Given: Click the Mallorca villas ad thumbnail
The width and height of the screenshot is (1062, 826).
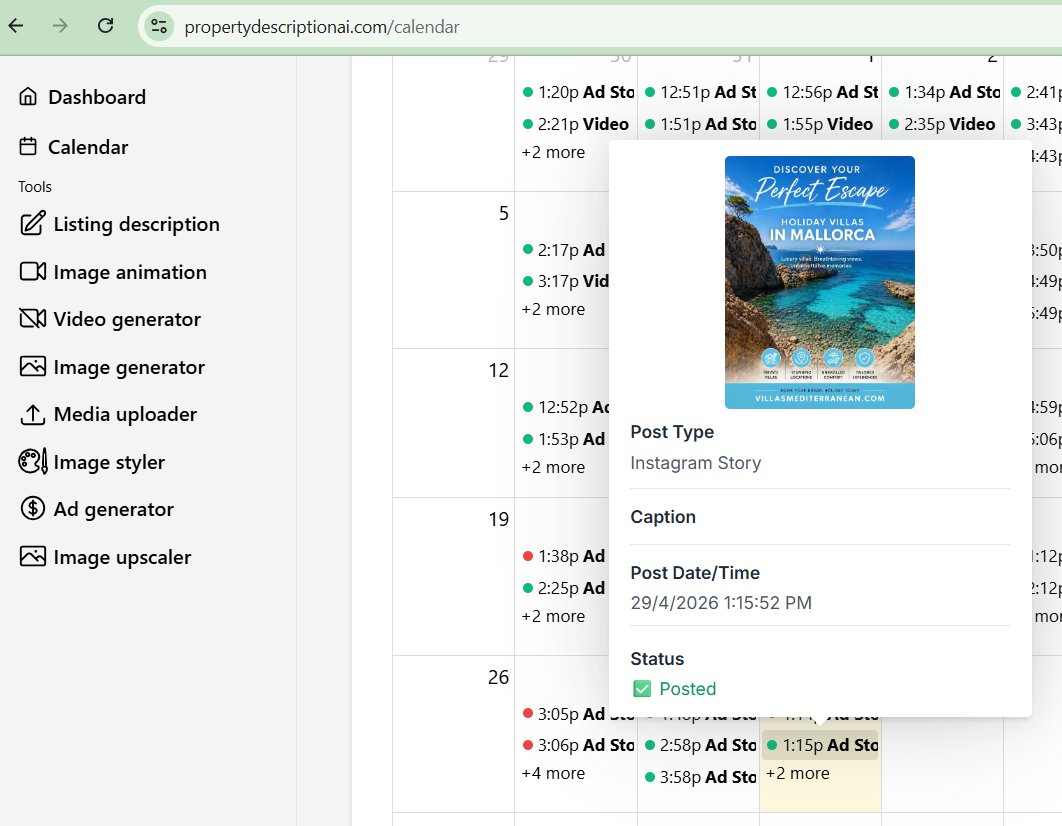Looking at the screenshot, I should point(820,282).
